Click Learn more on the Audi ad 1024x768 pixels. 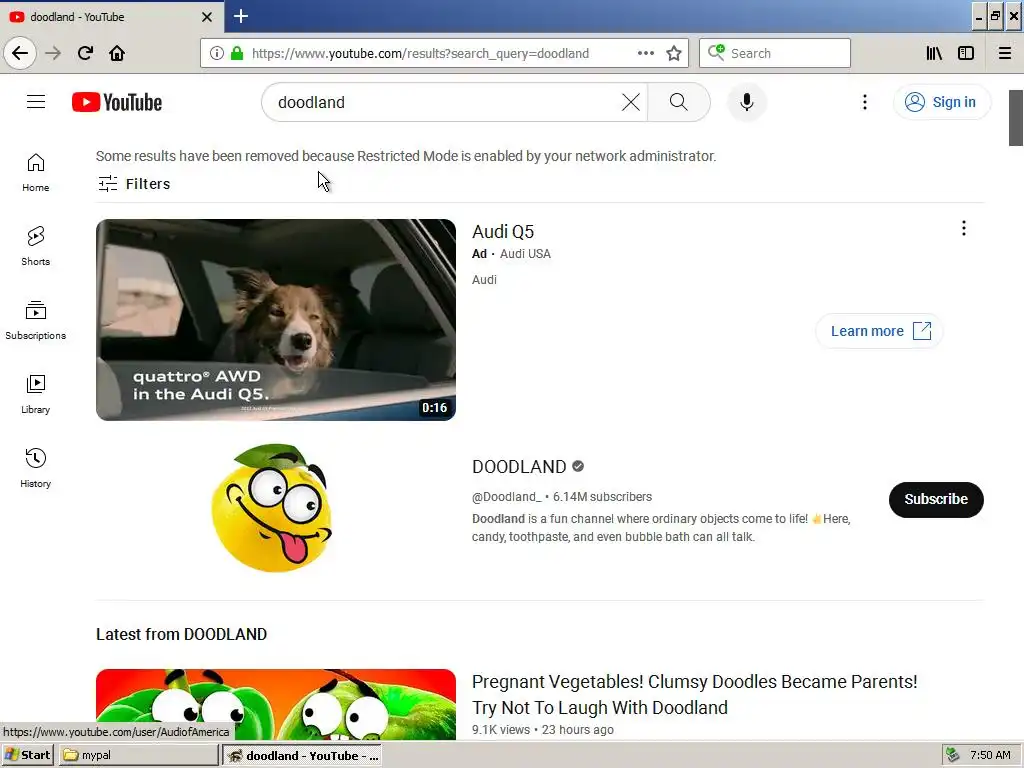click(x=880, y=331)
